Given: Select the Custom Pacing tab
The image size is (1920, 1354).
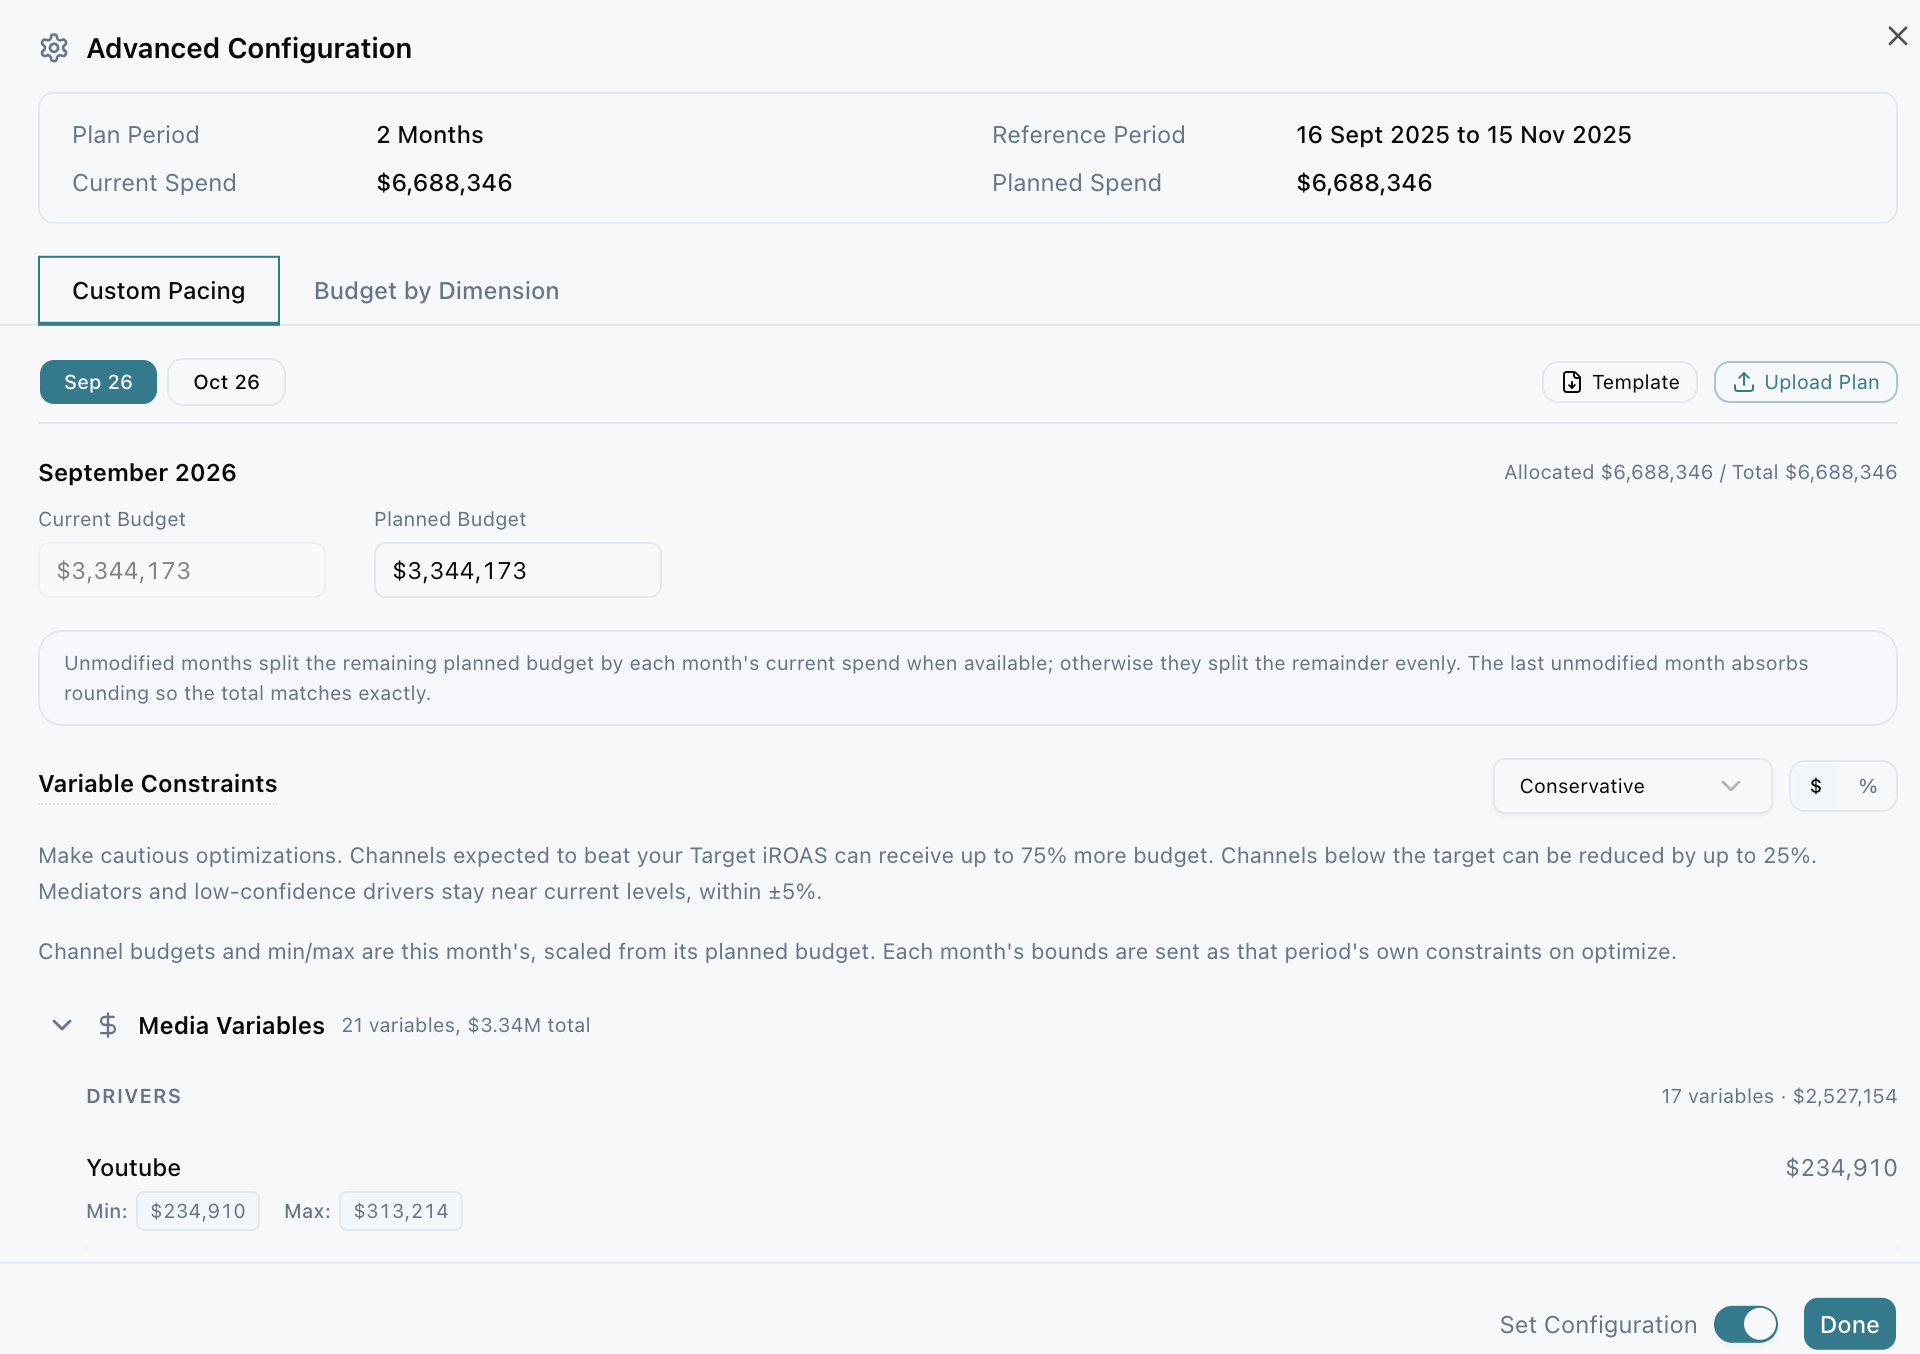Looking at the screenshot, I should coord(159,291).
